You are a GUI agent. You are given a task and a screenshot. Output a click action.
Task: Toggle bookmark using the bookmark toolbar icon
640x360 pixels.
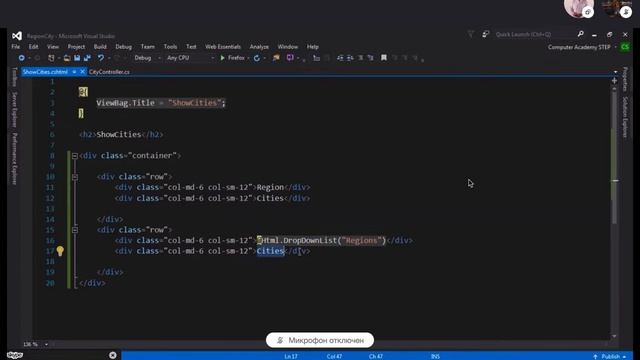384,58
